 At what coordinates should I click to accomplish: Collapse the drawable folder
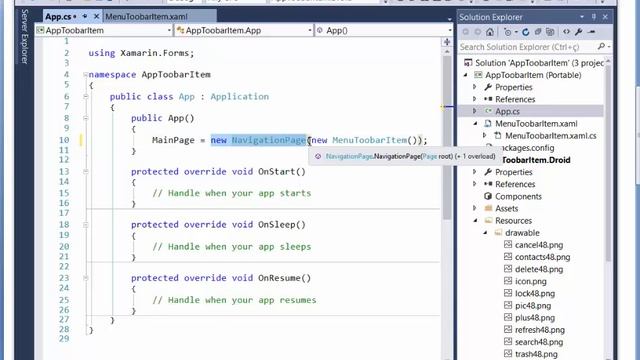[x=485, y=233]
